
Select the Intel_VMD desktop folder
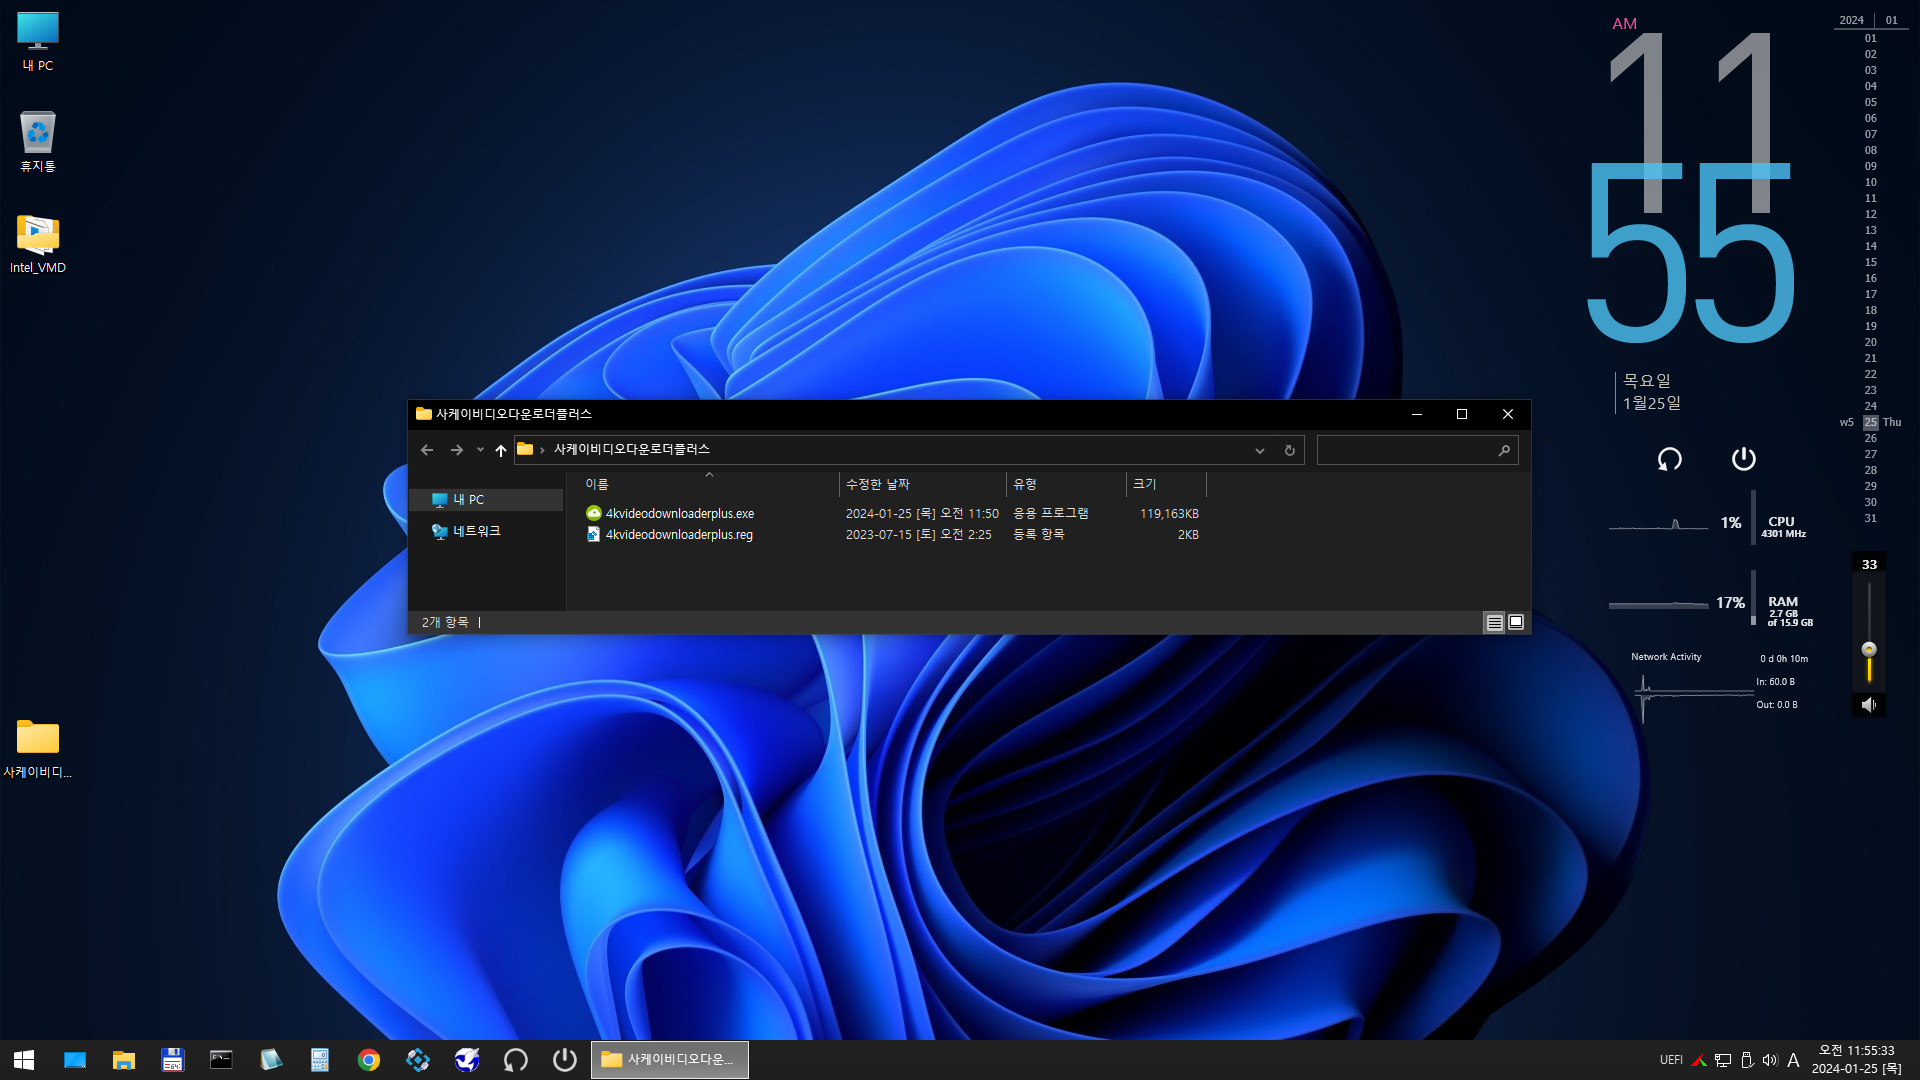38,244
